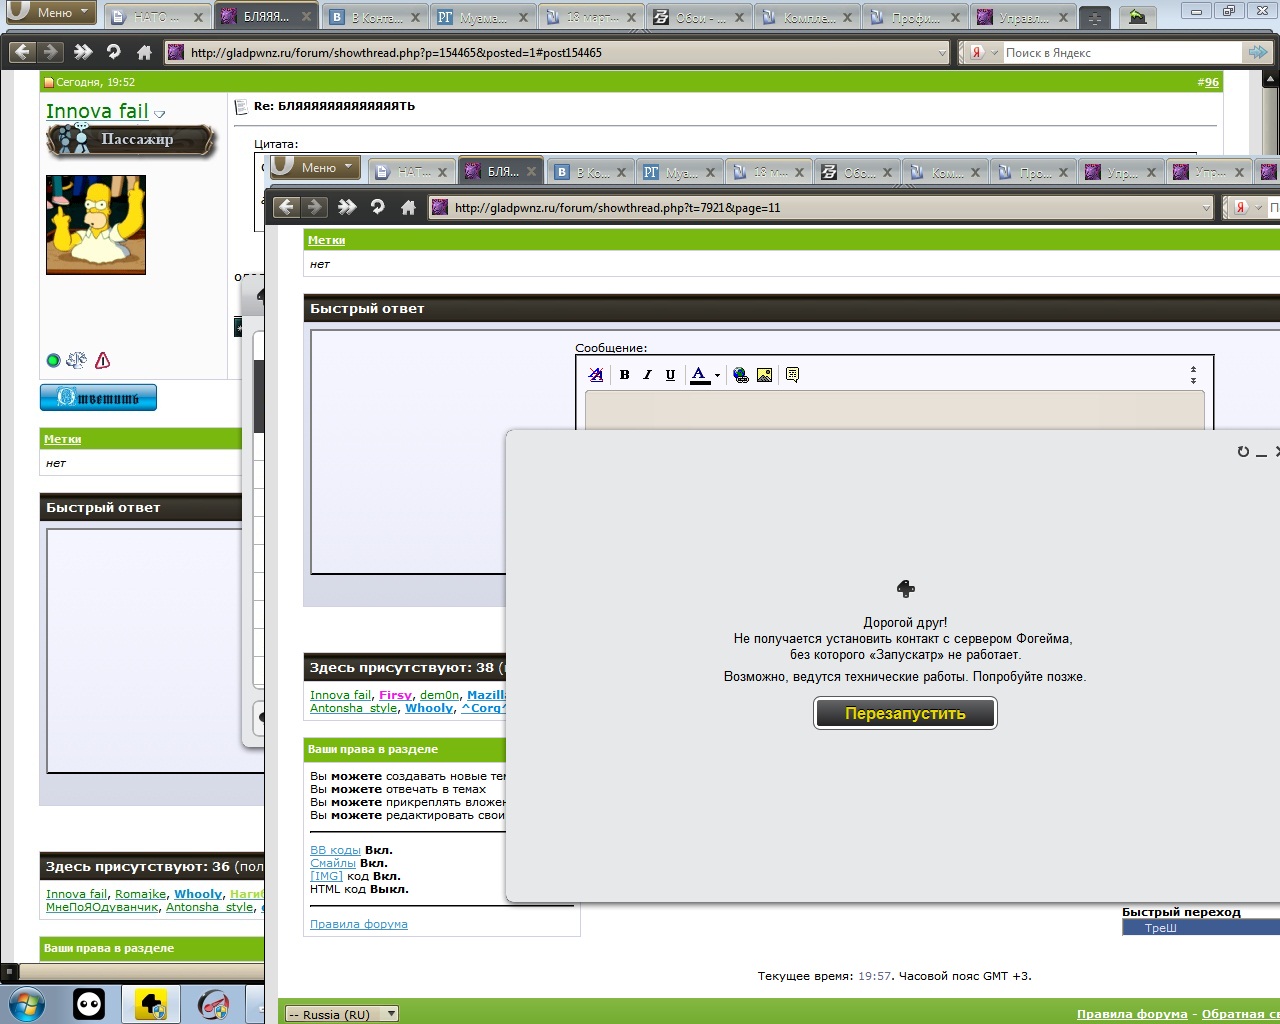
Task: Open the Russia (RU) language selector
Action: click(341, 1014)
